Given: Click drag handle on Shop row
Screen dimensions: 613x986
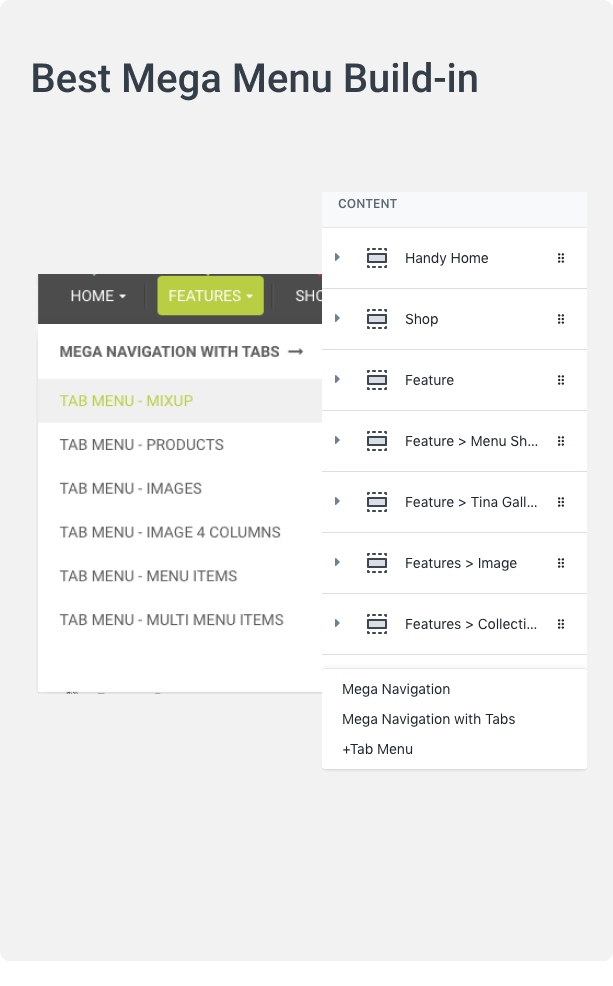Looking at the screenshot, I should tap(561, 319).
